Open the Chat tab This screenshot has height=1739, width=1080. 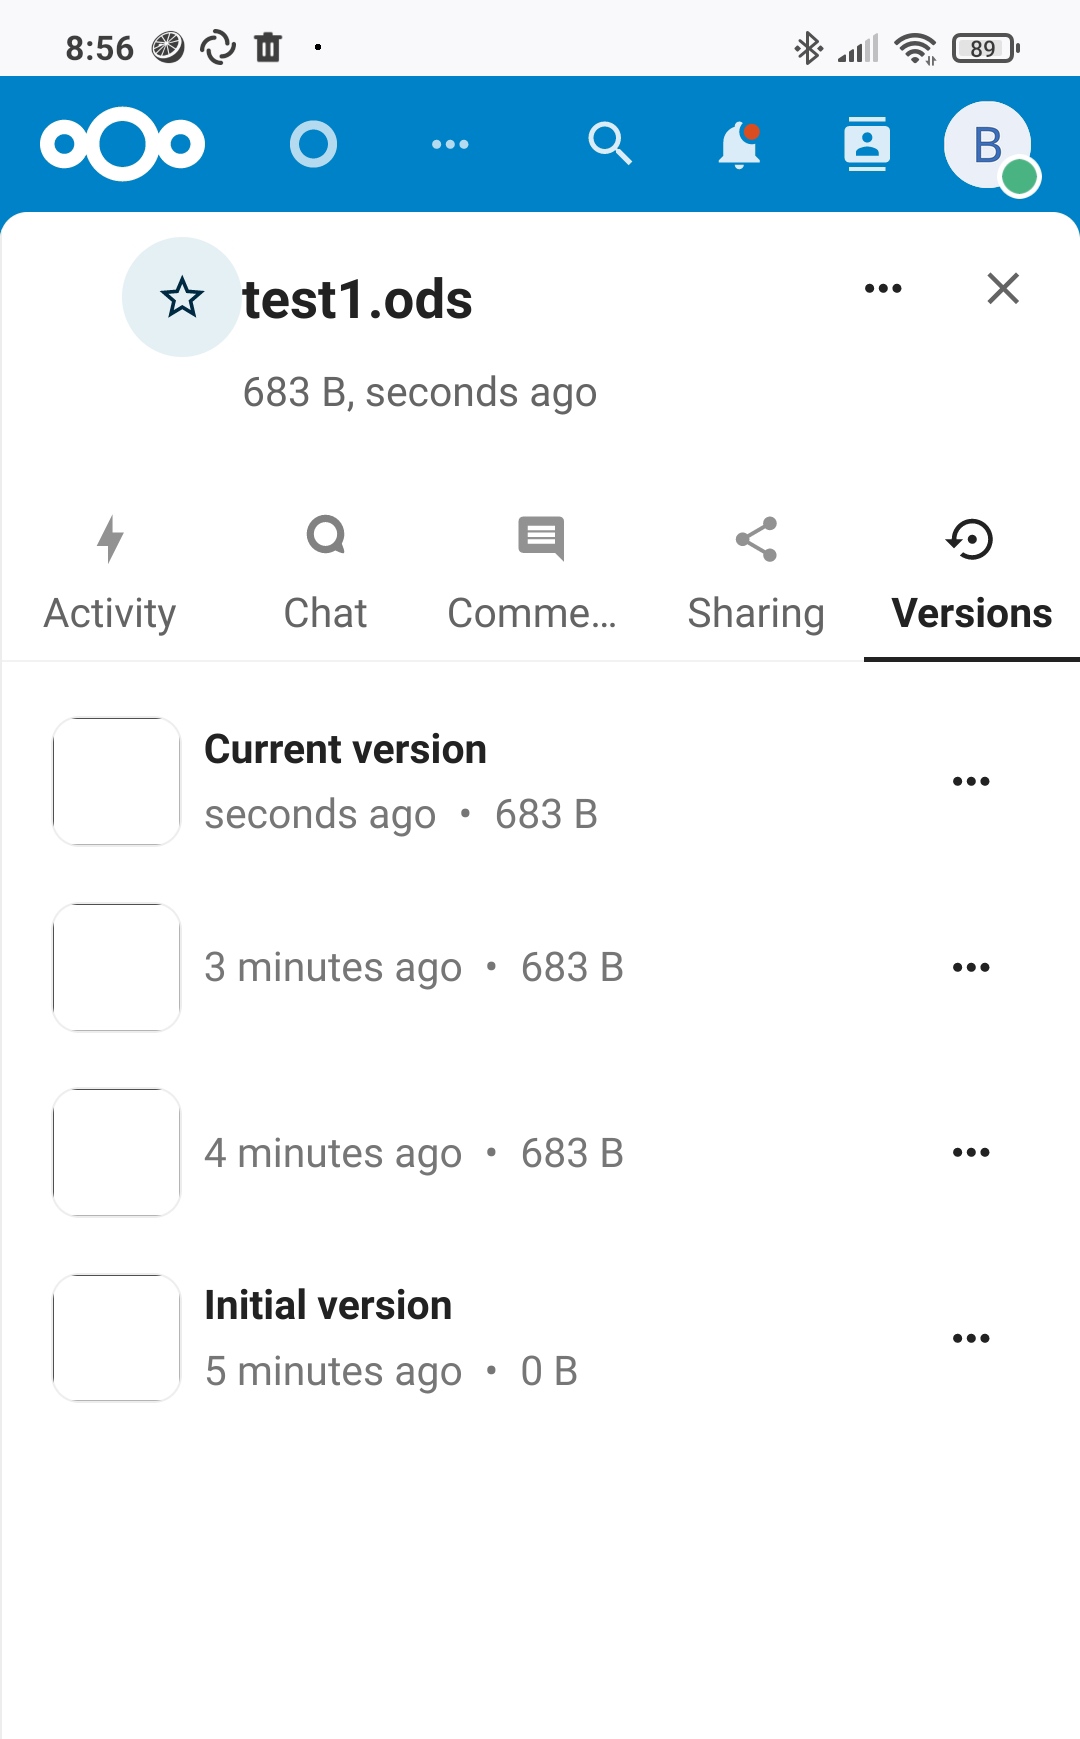click(324, 573)
